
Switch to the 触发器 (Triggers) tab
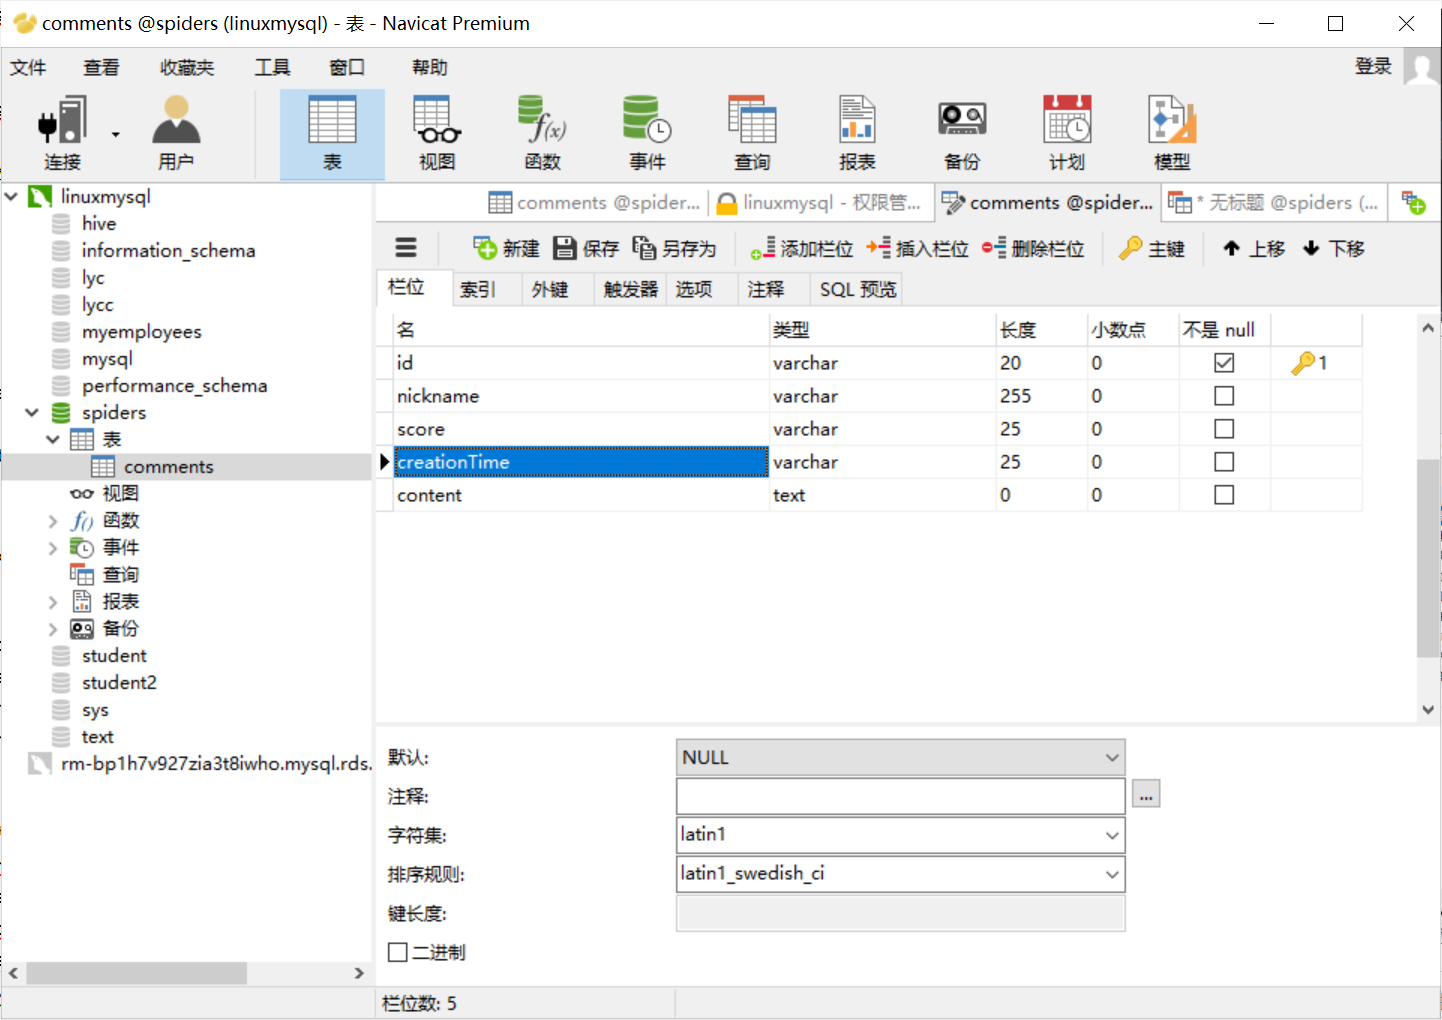[631, 289]
